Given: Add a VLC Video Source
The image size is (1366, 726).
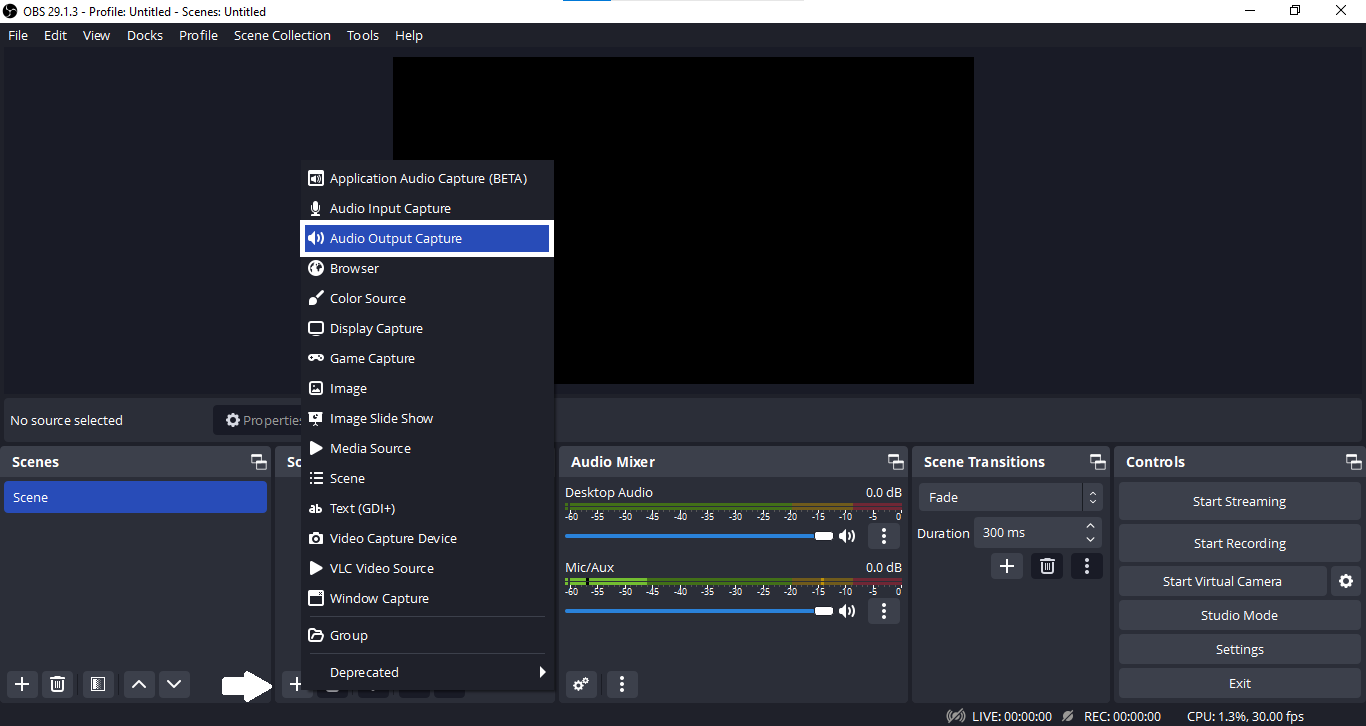Looking at the screenshot, I should (x=427, y=568).
